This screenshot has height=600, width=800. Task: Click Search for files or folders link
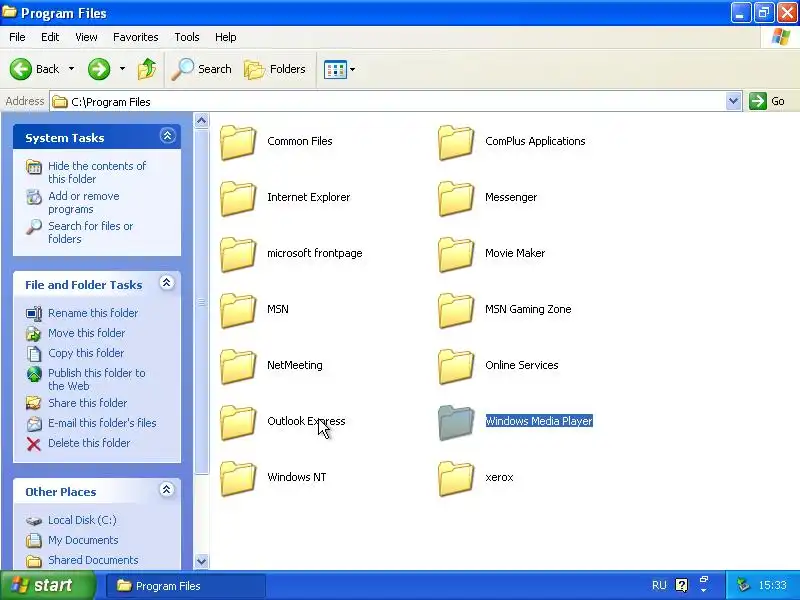(90, 232)
